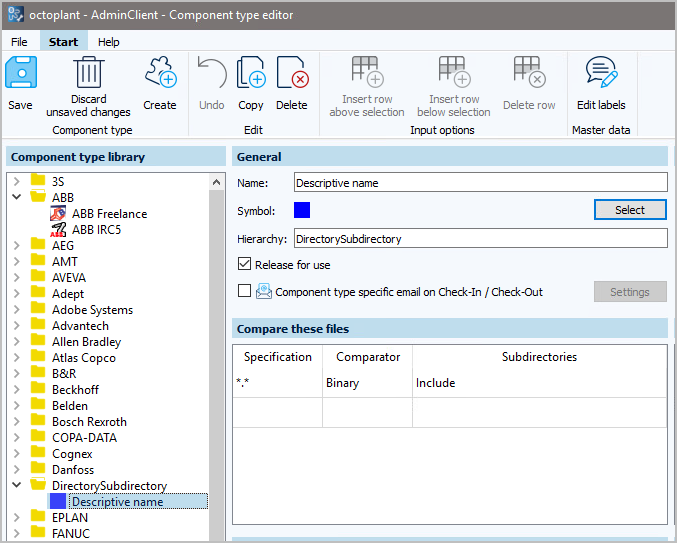Click the Undo arrow icon
The image size is (677, 543).
click(x=212, y=72)
